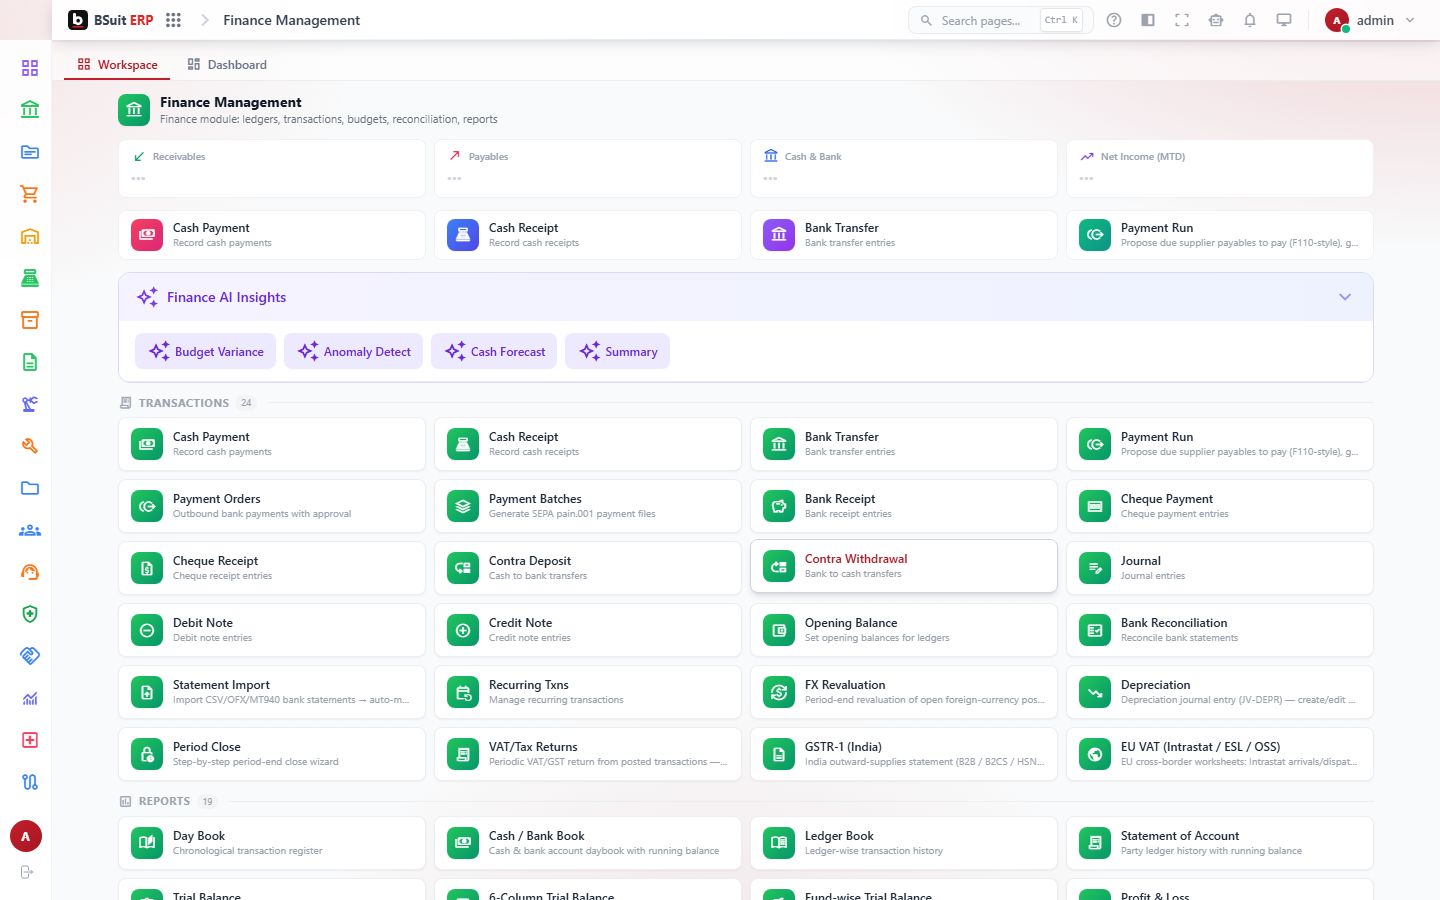Click the monitor display icon in header

[1284, 20]
